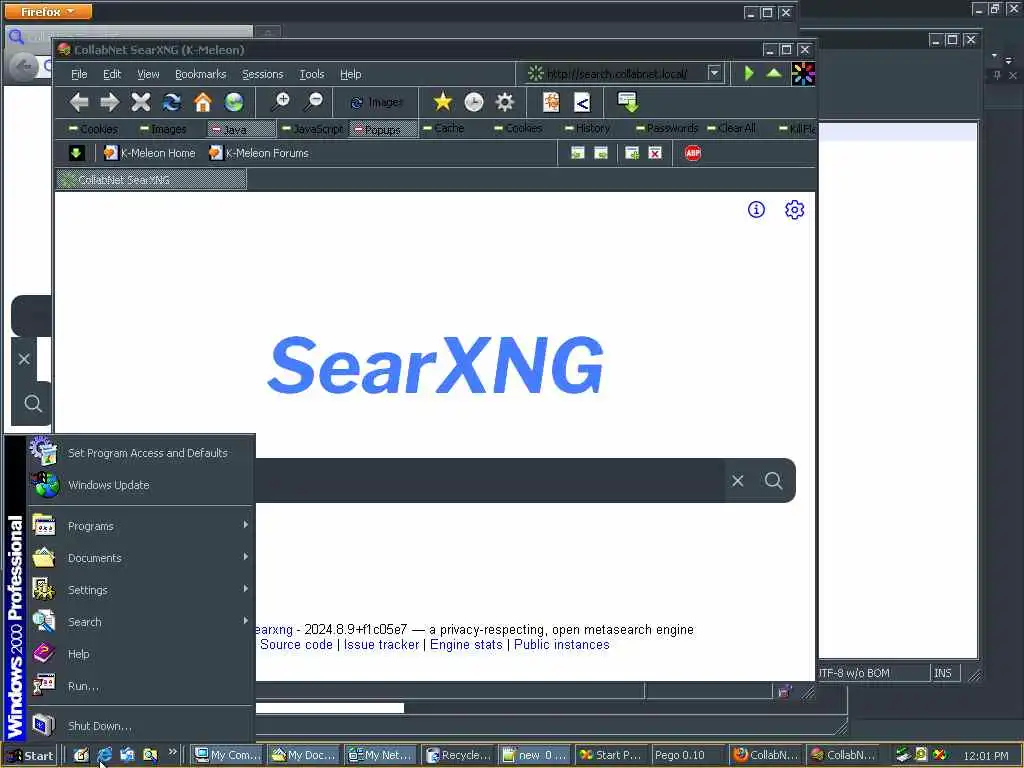Open the Engine stats link
The image size is (1024, 768).
(466, 645)
